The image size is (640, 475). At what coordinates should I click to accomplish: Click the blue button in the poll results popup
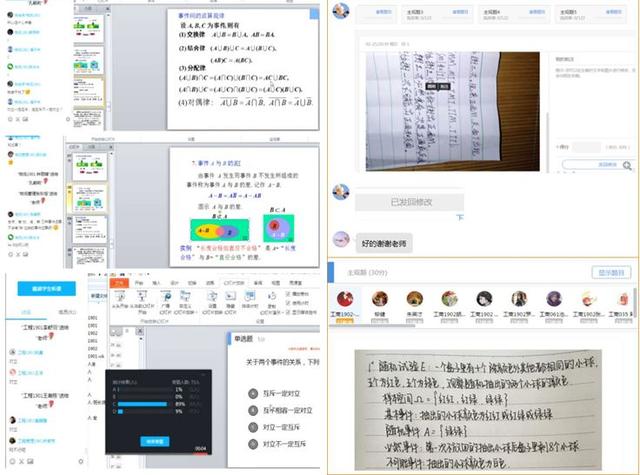click(153, 441)
